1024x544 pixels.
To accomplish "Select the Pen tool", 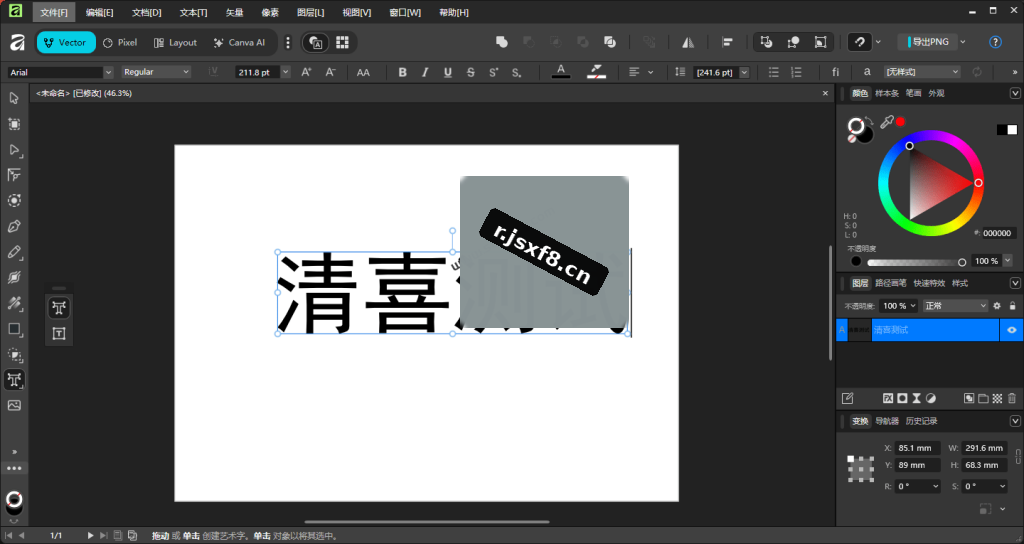I will [x=14, y=227].
